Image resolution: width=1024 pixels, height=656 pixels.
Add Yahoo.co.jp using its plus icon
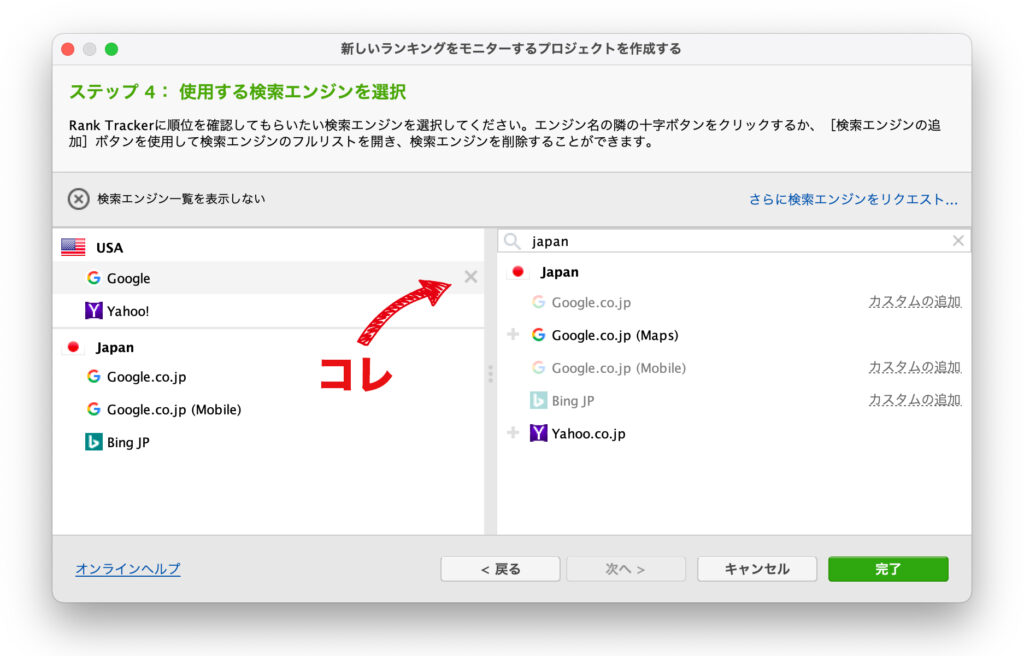click(x=513, y=433)
